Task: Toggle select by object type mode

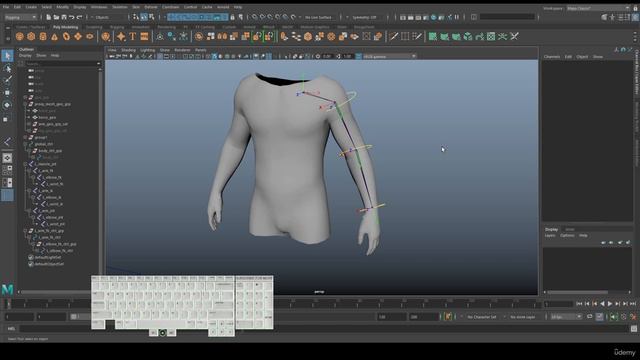Action: (x=144, y=17)
